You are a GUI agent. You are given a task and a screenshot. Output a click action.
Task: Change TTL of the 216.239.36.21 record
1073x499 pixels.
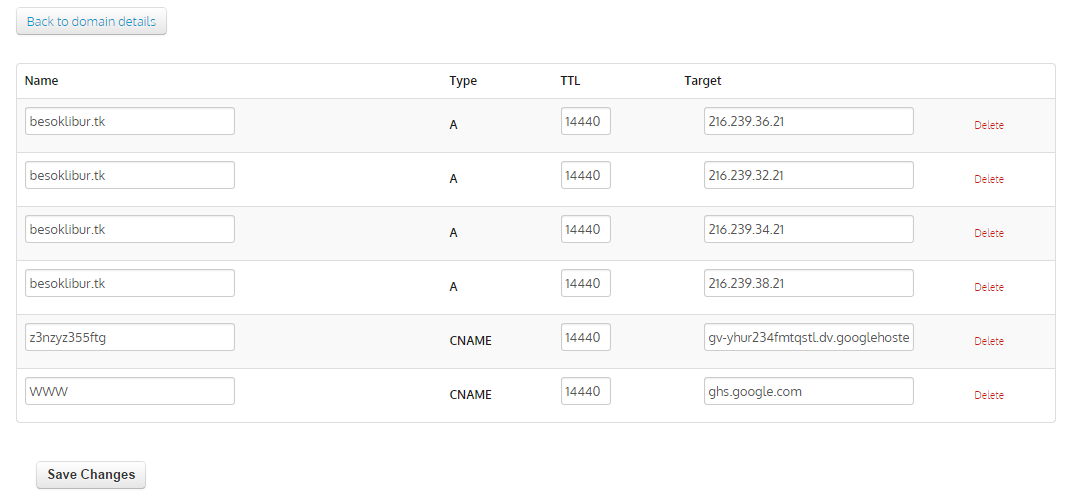pos(585,121)
